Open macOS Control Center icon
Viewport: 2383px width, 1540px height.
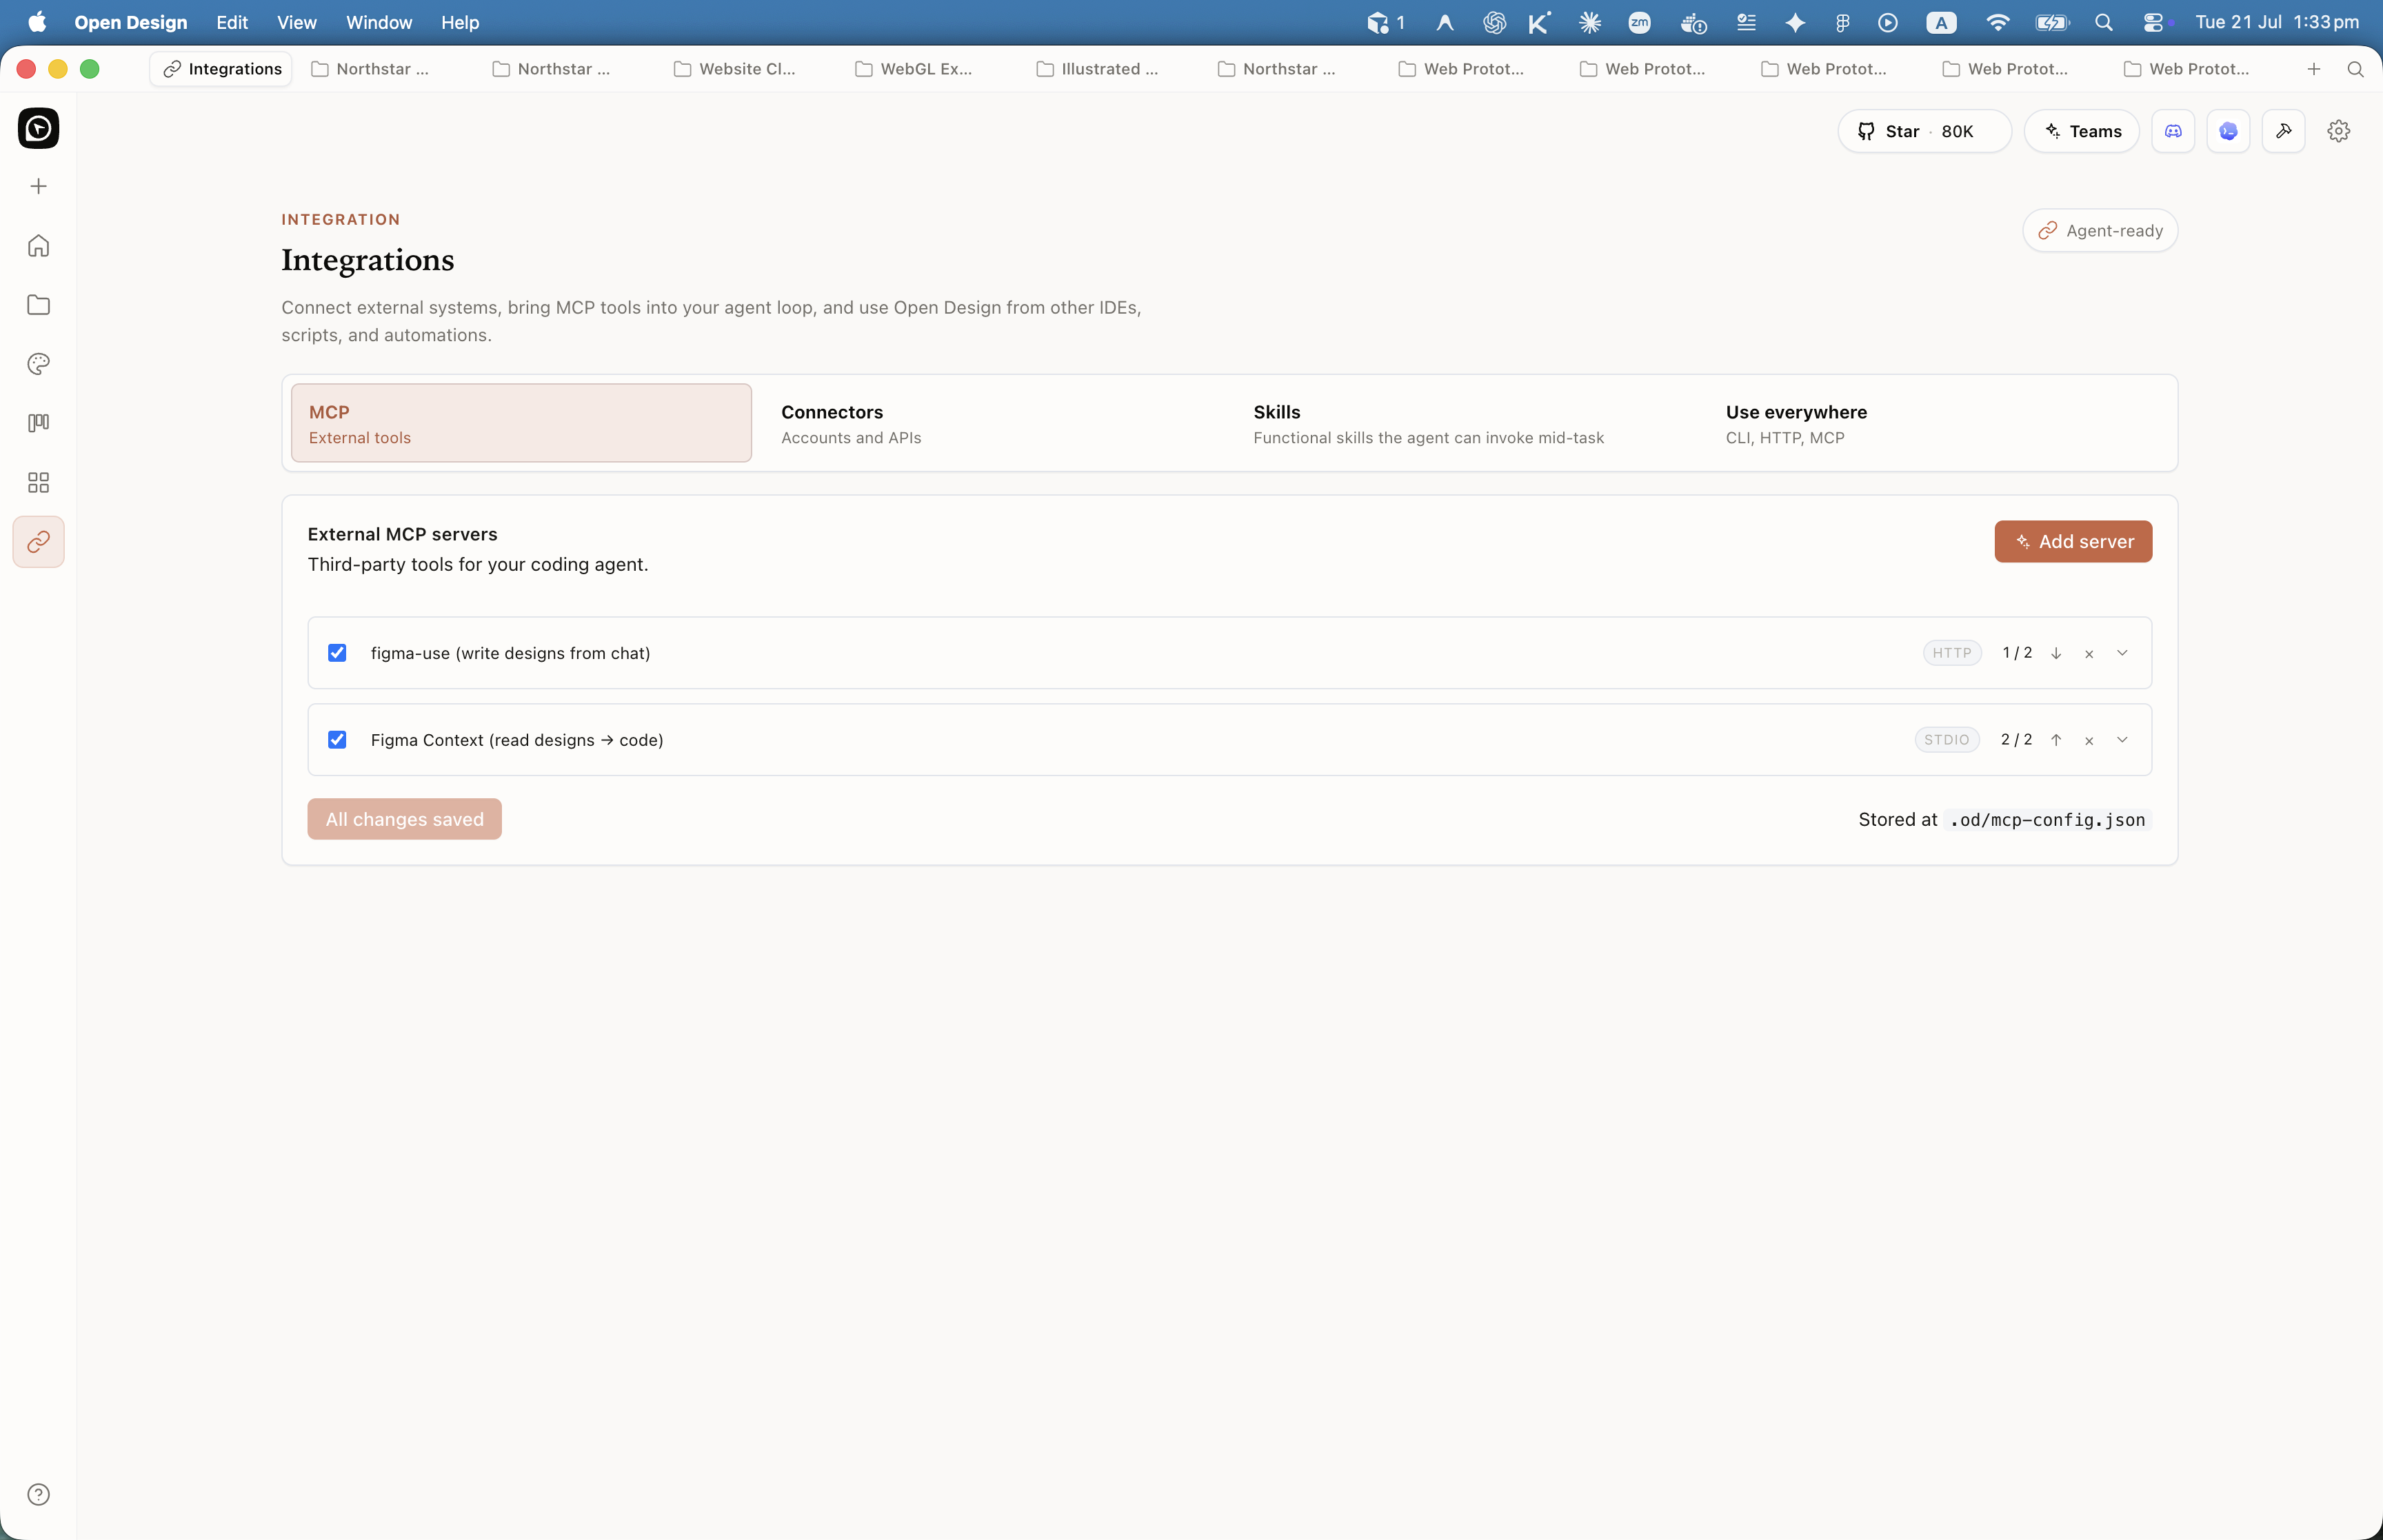click(x=2153, y=22)
